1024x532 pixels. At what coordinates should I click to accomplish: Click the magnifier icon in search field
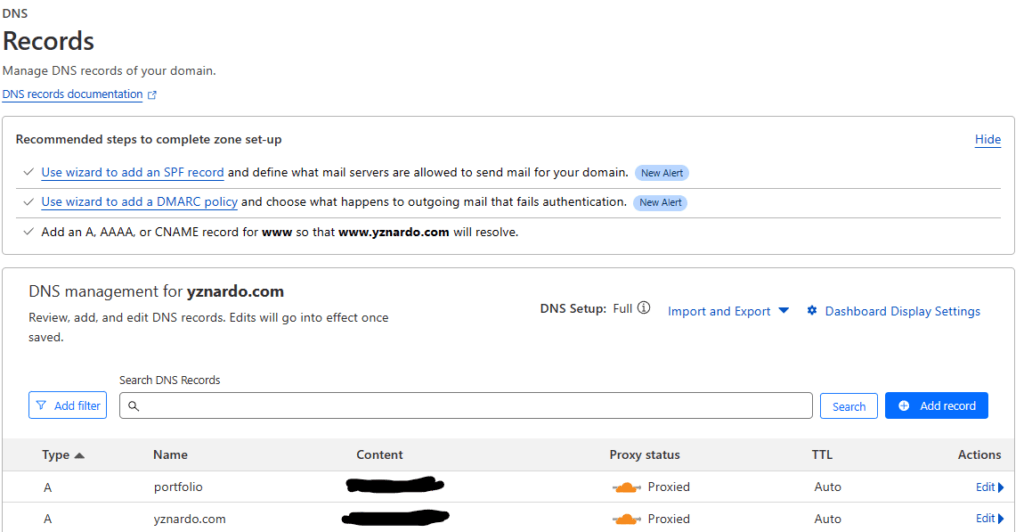pyautogui.click(x=133, y=406)
